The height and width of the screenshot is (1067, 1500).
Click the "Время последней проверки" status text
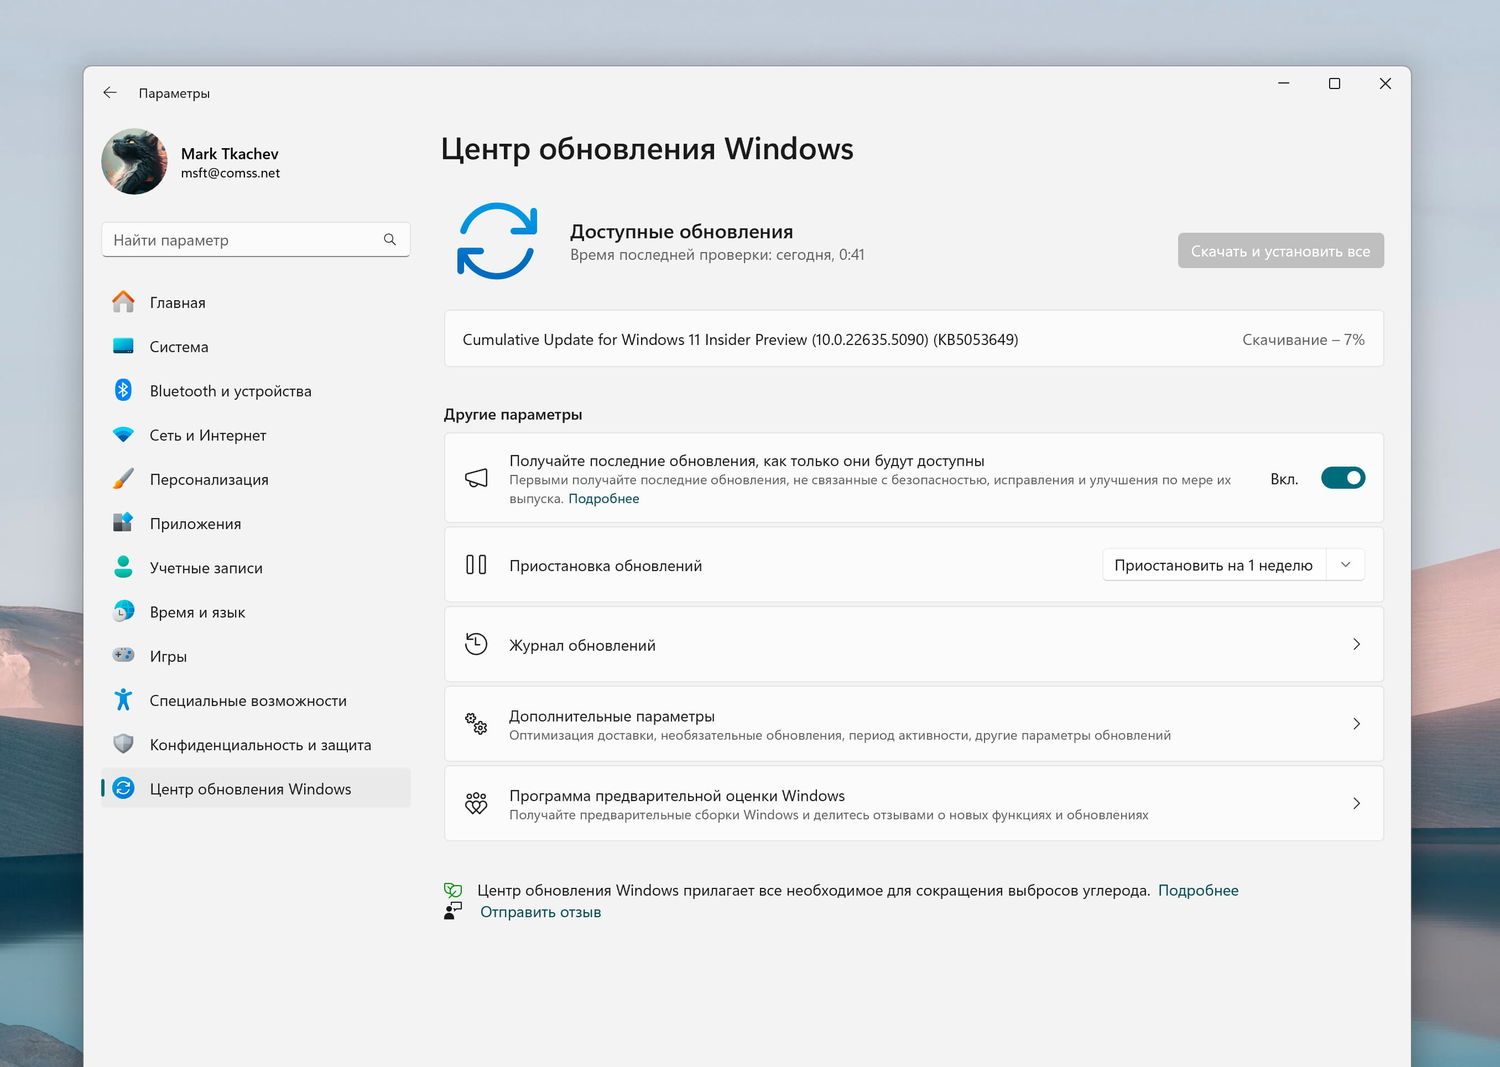tap(717, 255)
